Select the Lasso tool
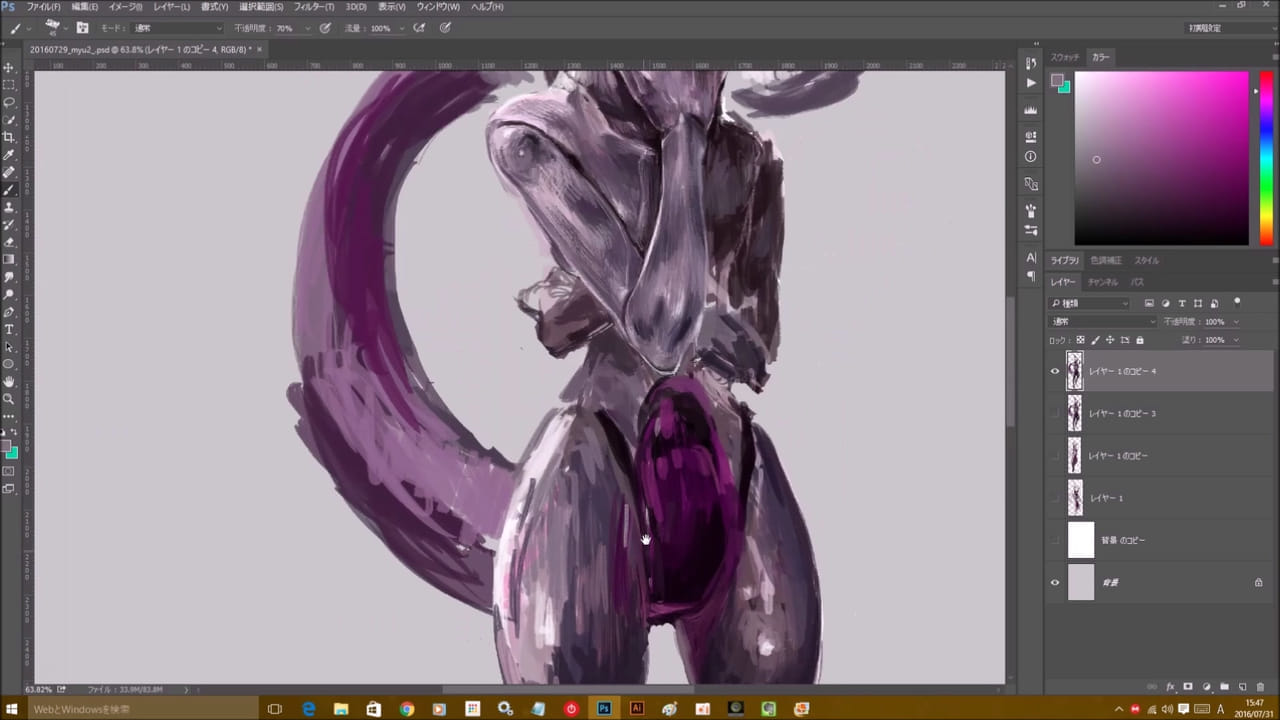Viewport: 1280px width, 720px height. tap(9, 102)
